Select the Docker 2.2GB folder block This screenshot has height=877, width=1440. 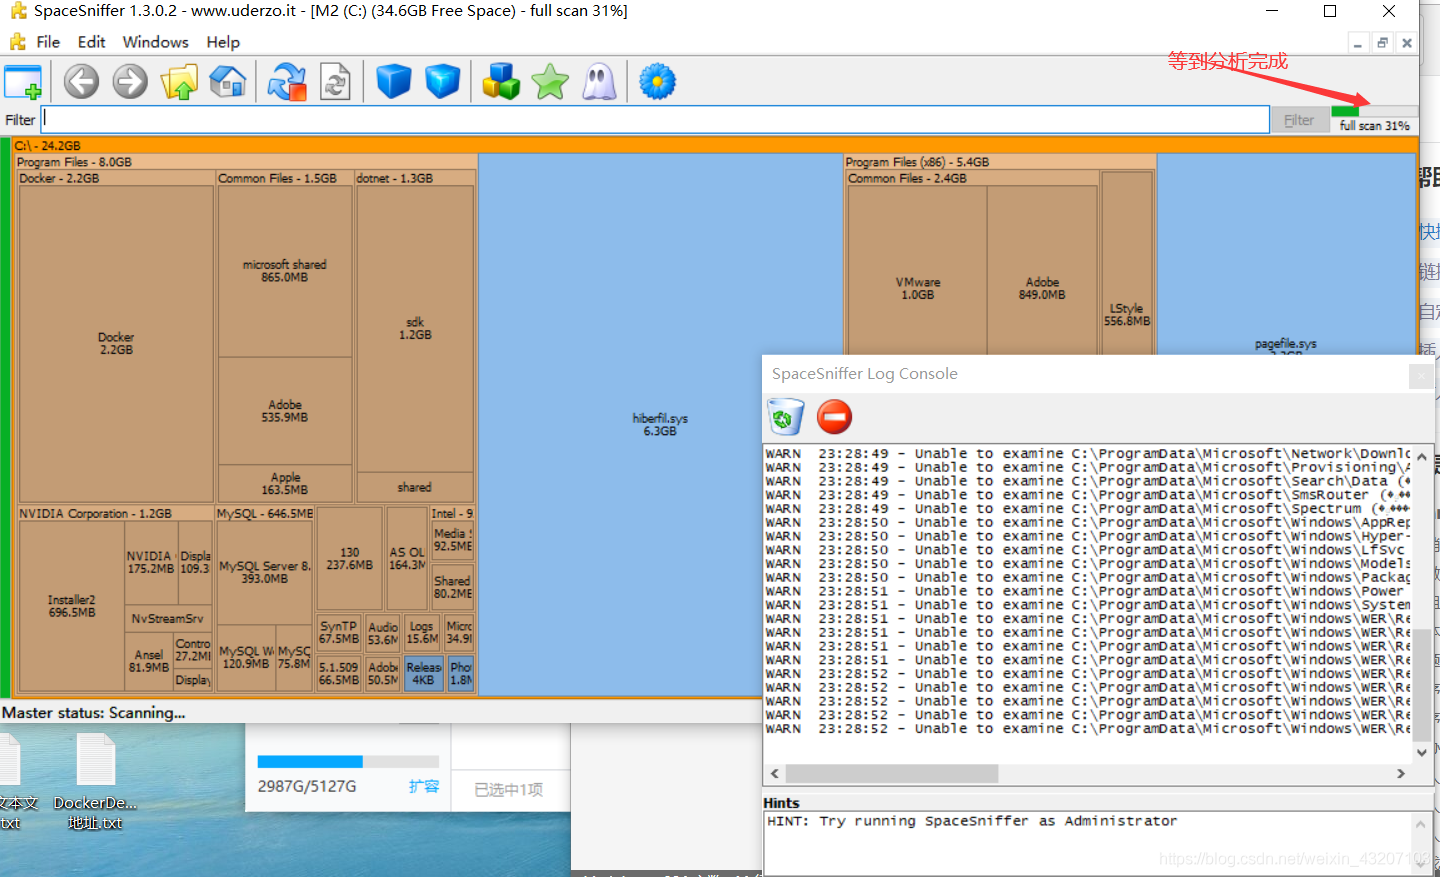point(116,343)
